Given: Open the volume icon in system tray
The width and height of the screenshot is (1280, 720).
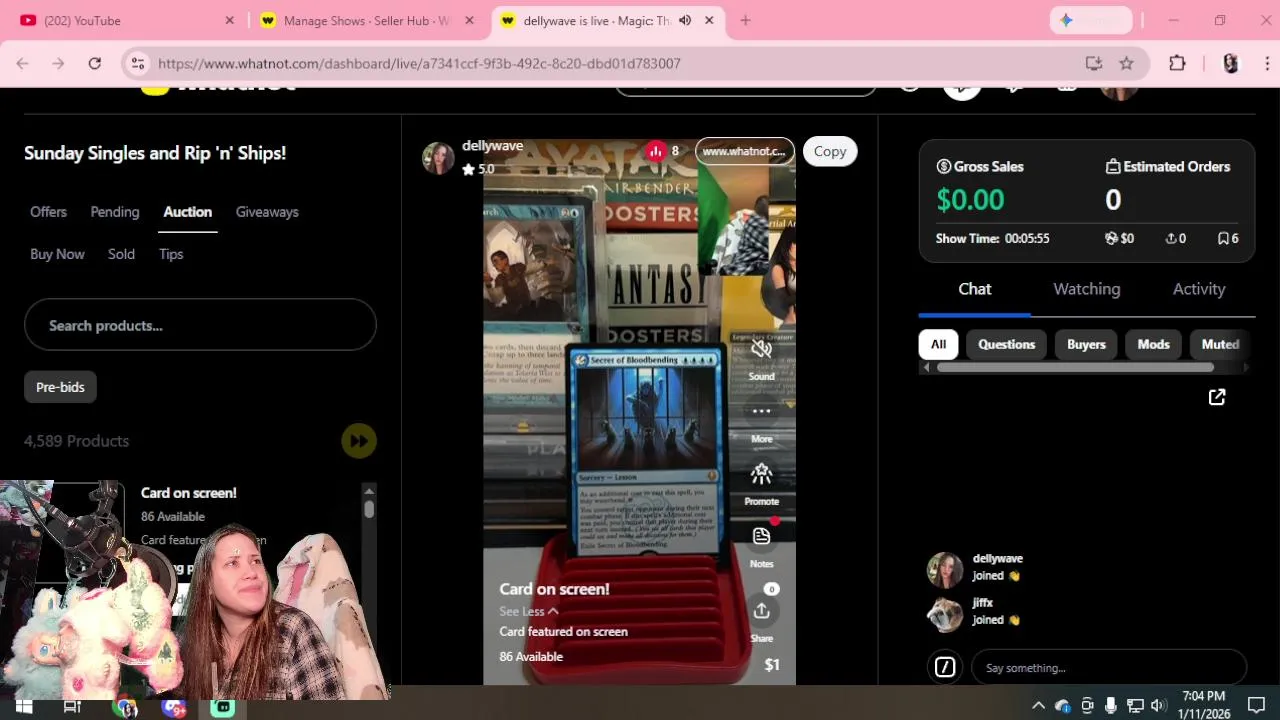Looking at the screenshot, I should tap(1158, 706).
